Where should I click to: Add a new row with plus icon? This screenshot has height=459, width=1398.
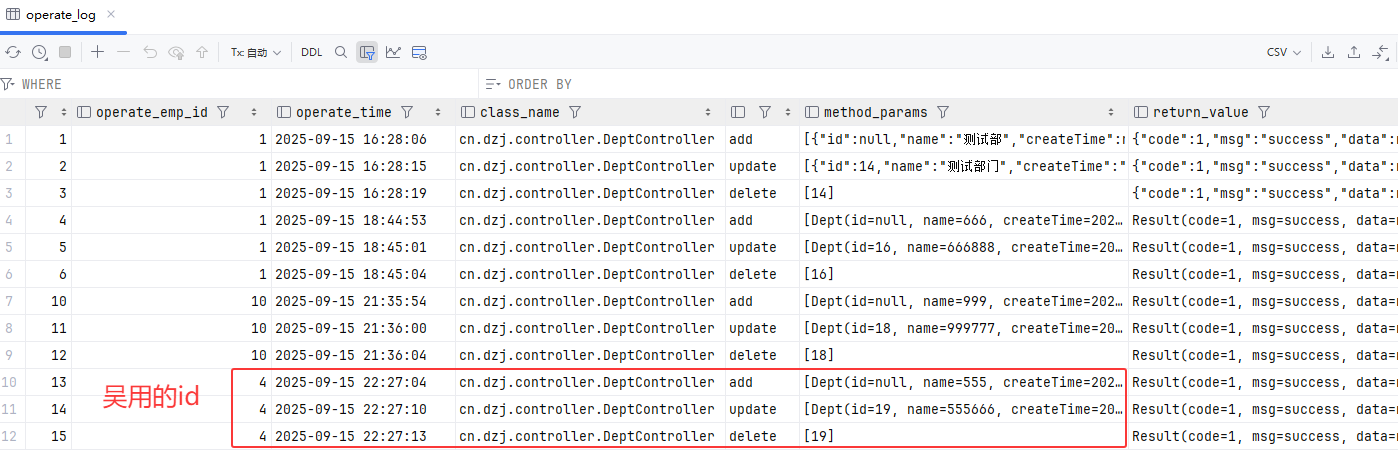pos(97,52)
